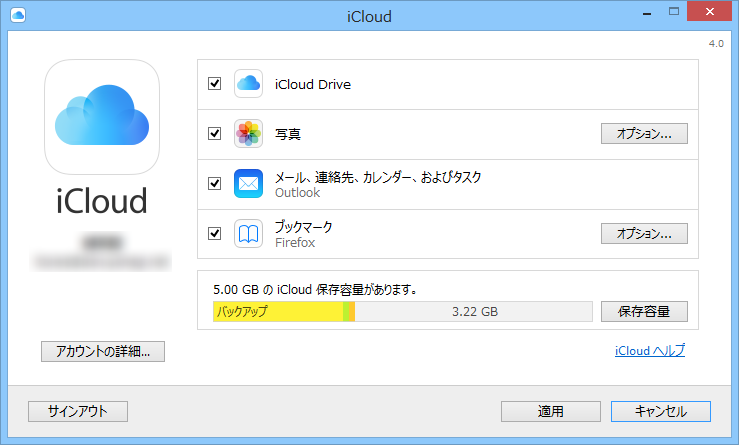Toggle the 写真 checkbox
The image size is (739, 445).
click(214, 134)
